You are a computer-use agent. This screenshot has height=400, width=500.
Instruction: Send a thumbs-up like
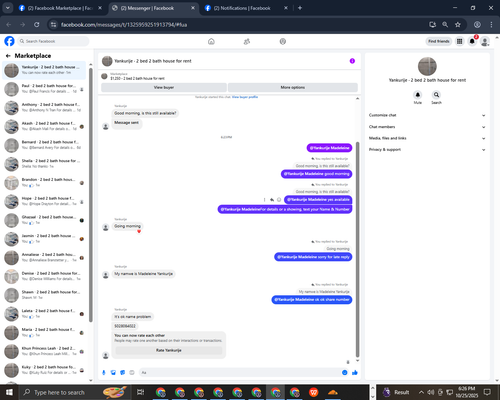pos(355,372)
